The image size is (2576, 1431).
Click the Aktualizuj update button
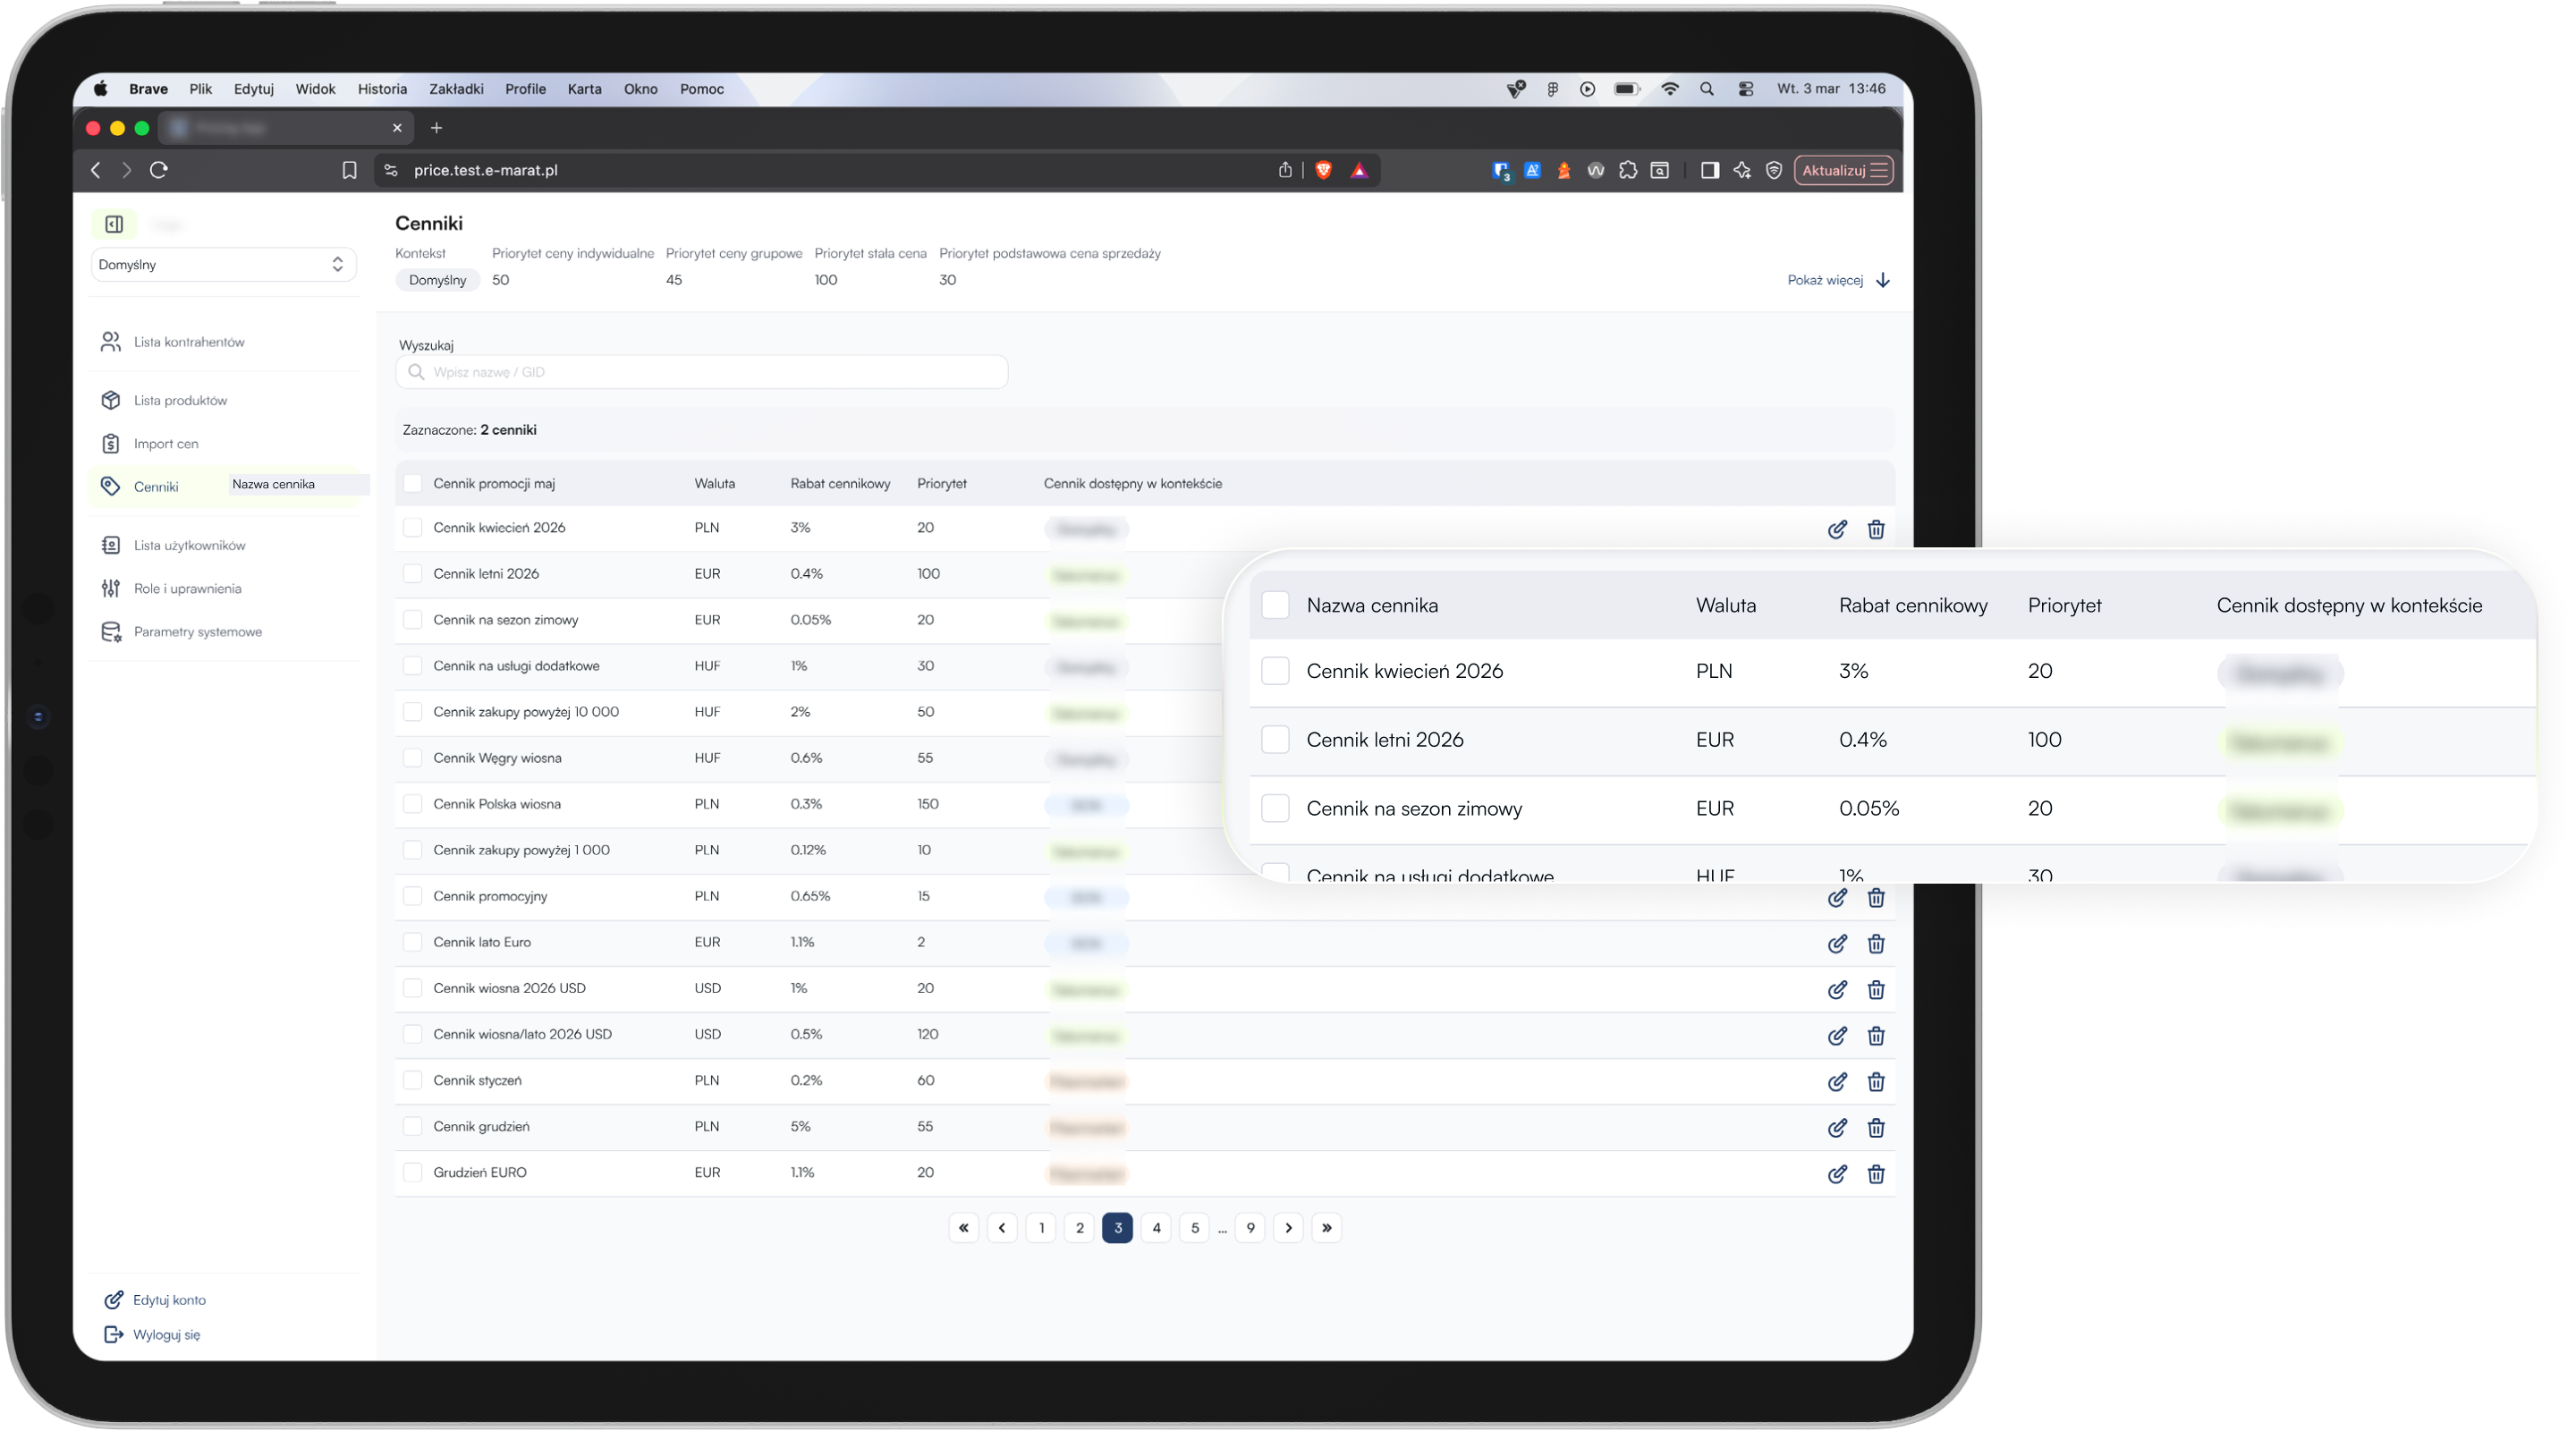[x=1843, y=171]
